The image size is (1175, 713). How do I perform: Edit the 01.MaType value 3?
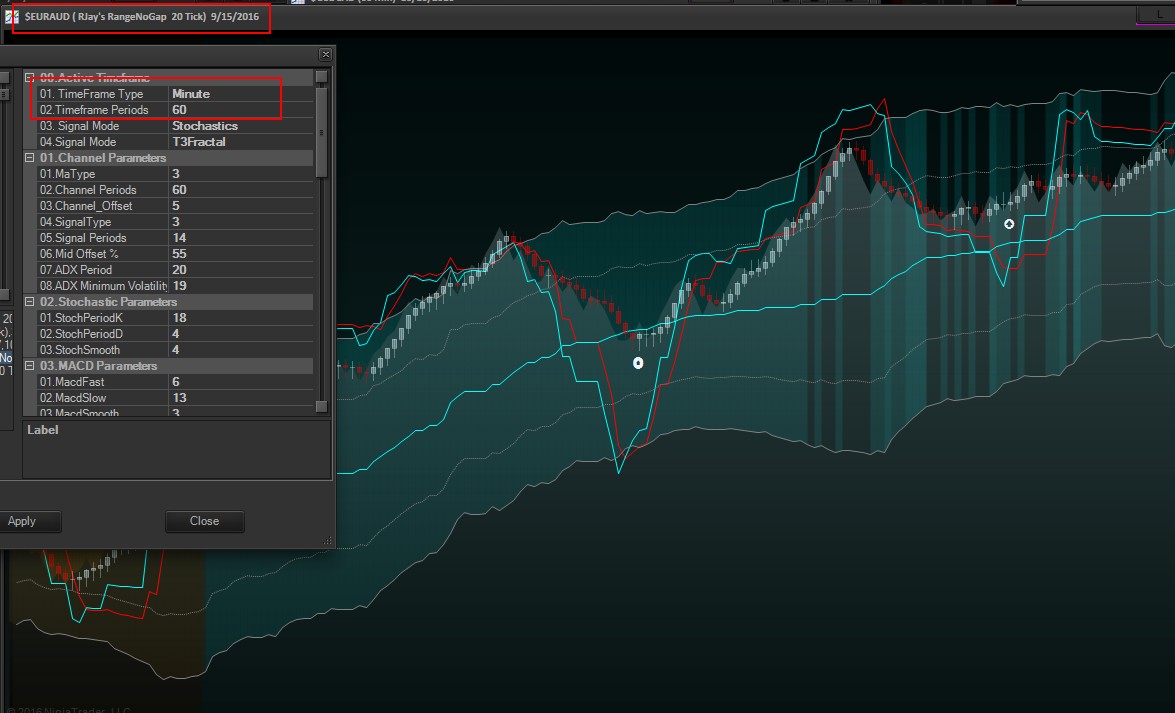click(241, 174)
